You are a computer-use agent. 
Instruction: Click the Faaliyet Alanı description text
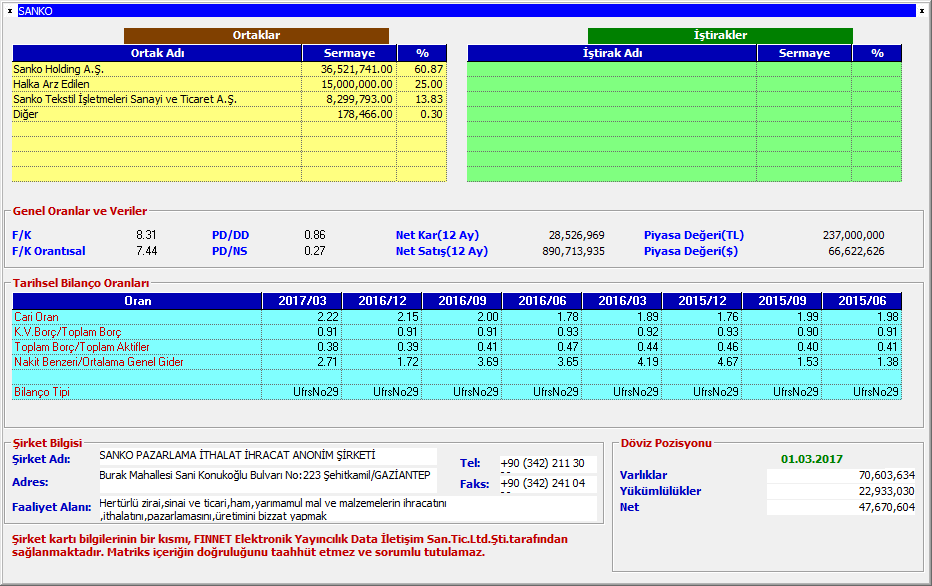348,509
